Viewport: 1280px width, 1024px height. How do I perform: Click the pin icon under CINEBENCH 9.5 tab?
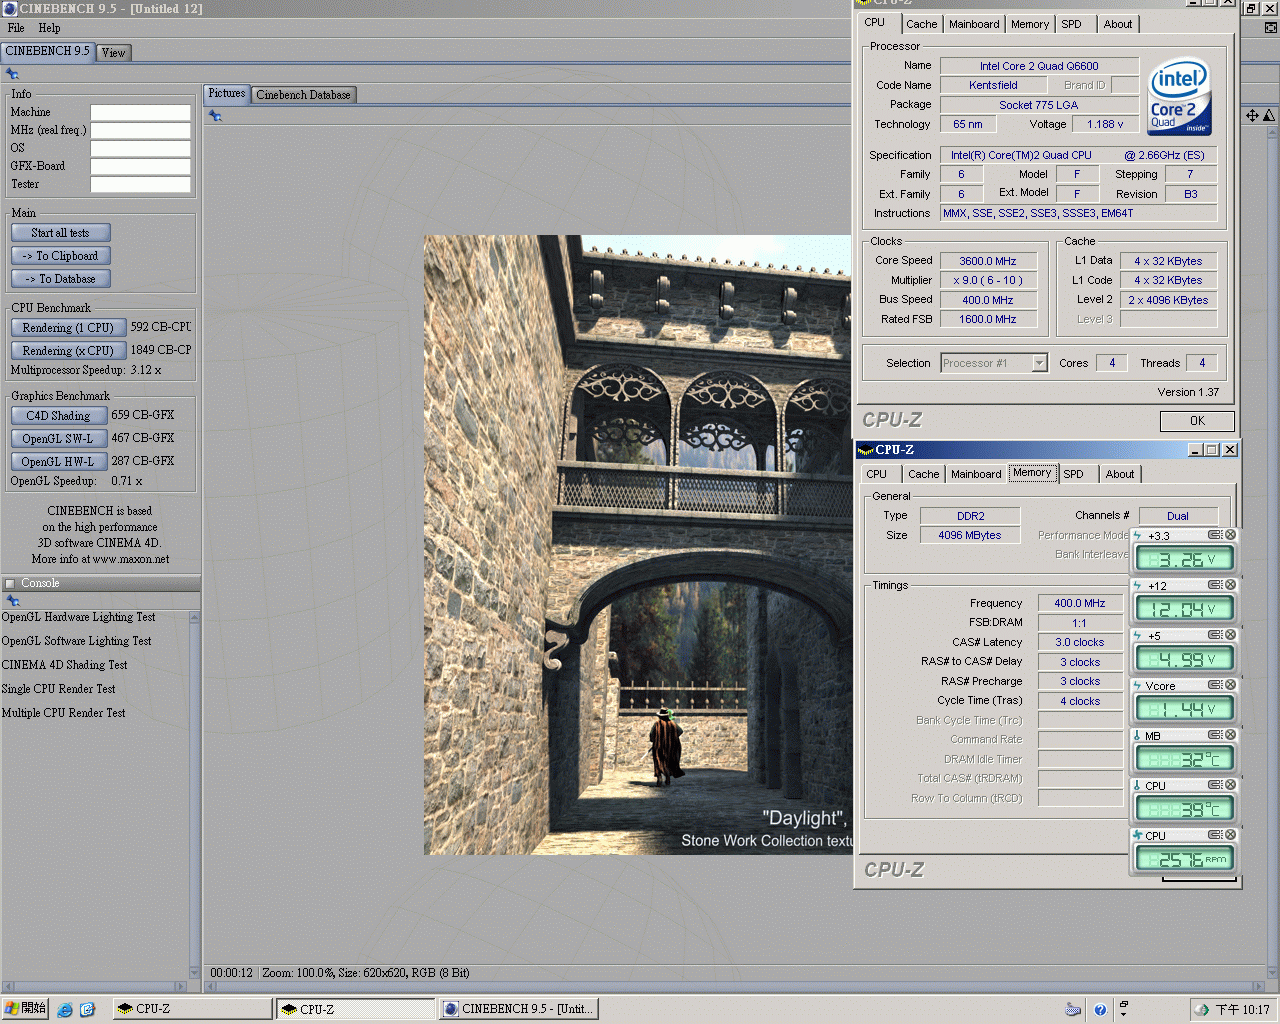(x=12, y=73)
